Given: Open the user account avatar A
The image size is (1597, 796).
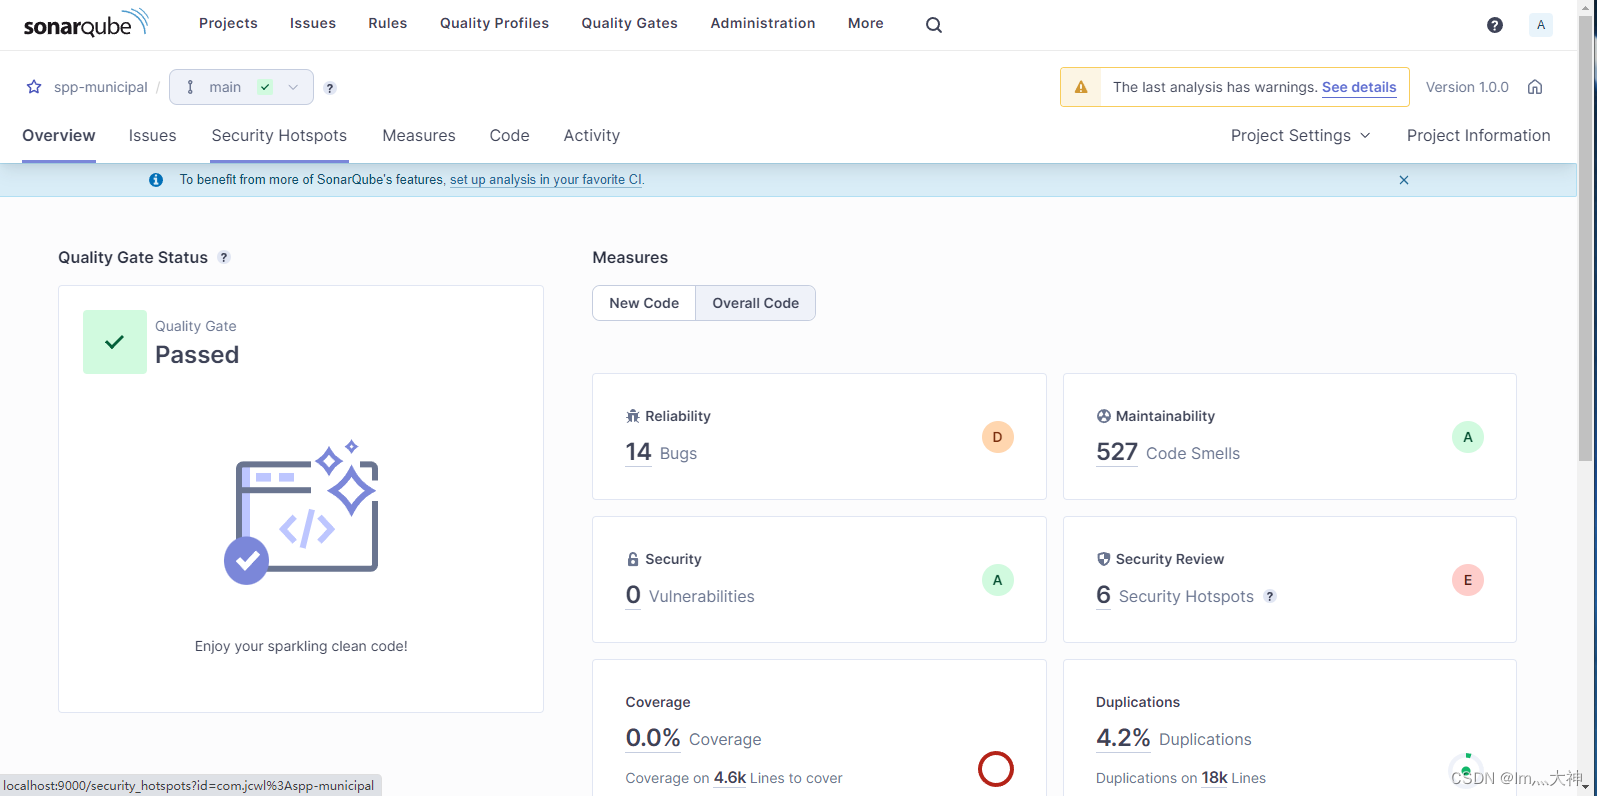Looking at the screenshot, I should pos(1541,25).
